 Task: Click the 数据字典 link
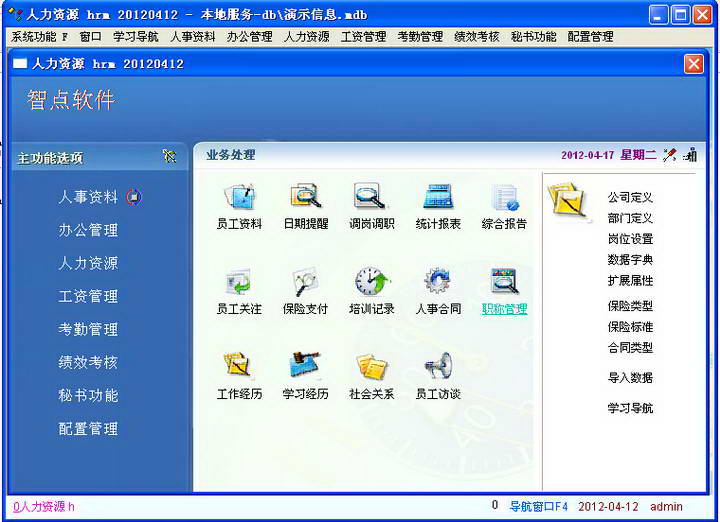pos(630,259)
